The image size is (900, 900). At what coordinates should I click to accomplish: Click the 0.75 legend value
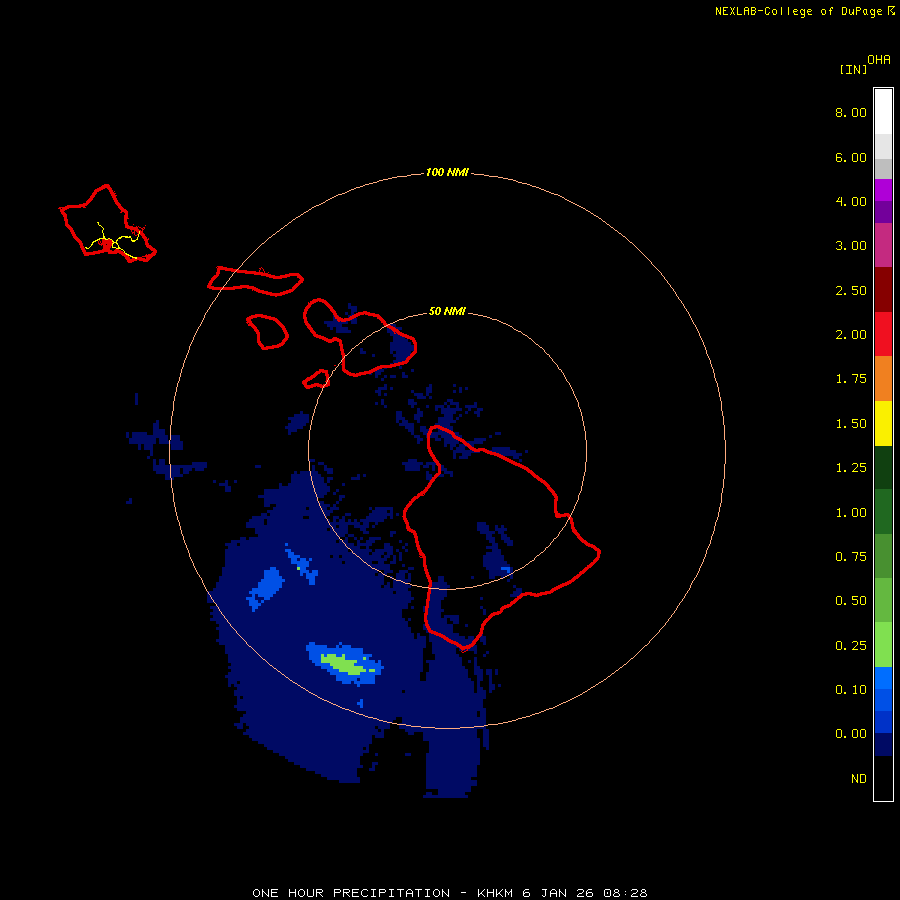click(851, 557)
